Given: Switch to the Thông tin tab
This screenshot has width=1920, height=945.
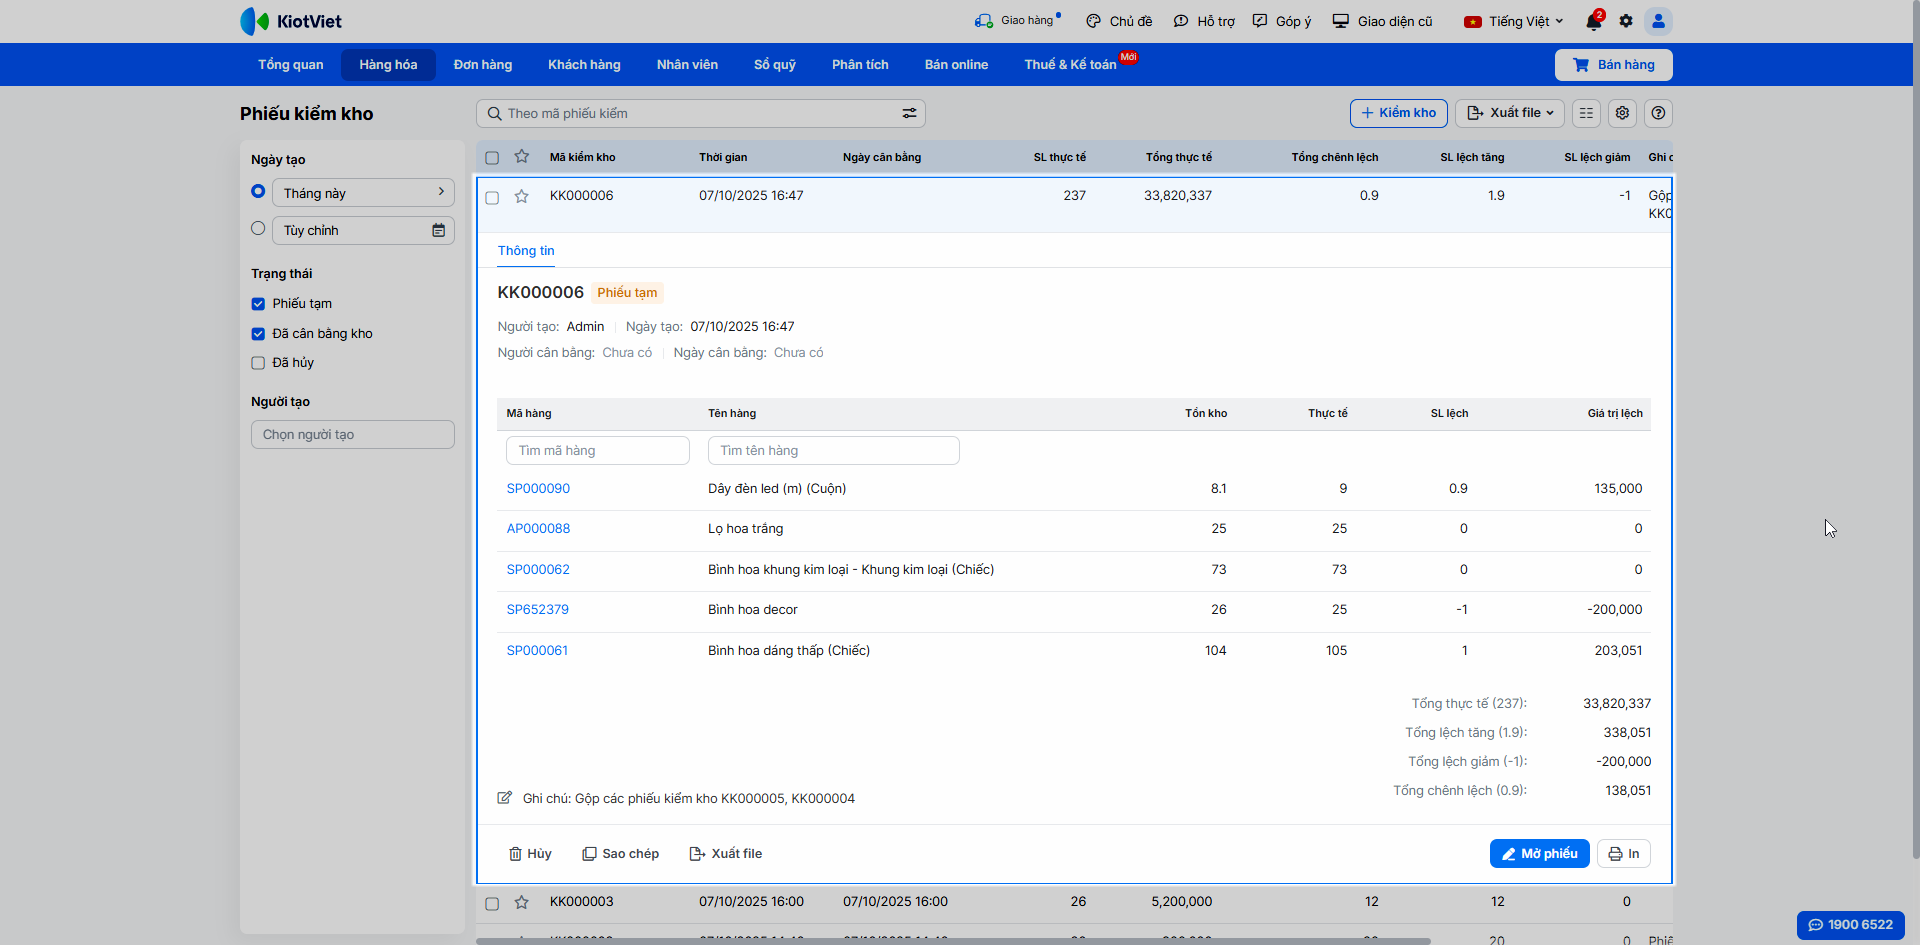Looking at the screenshot, I should pyautogui.click(x=526, y=251).
